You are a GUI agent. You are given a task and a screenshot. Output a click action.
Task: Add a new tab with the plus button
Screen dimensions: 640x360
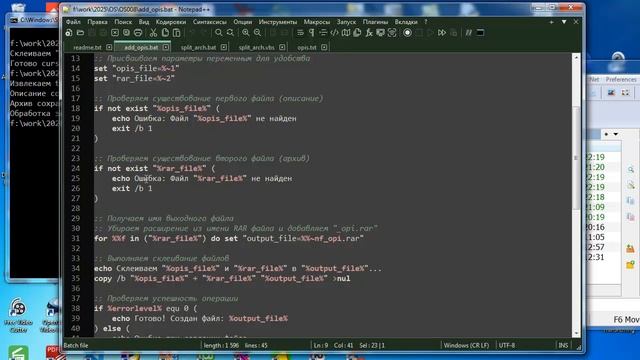[x=551, y=22]
